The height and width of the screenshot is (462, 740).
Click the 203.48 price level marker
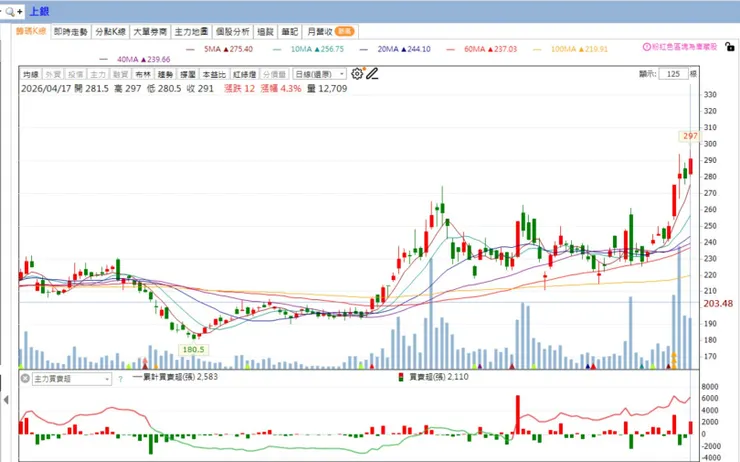click(x=717, y=303)
